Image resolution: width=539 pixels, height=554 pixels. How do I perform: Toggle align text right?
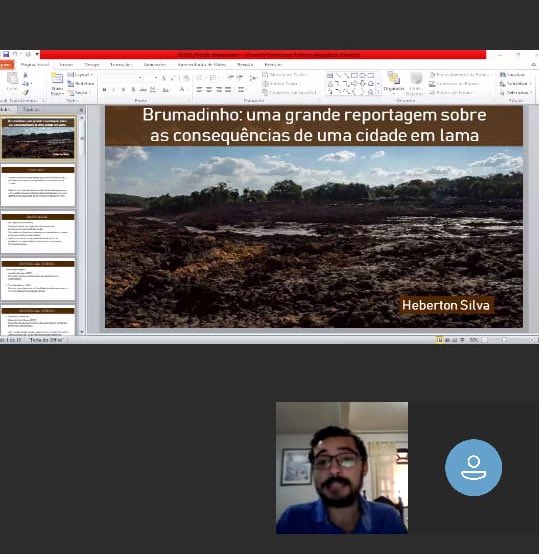(x=219, y=90)
